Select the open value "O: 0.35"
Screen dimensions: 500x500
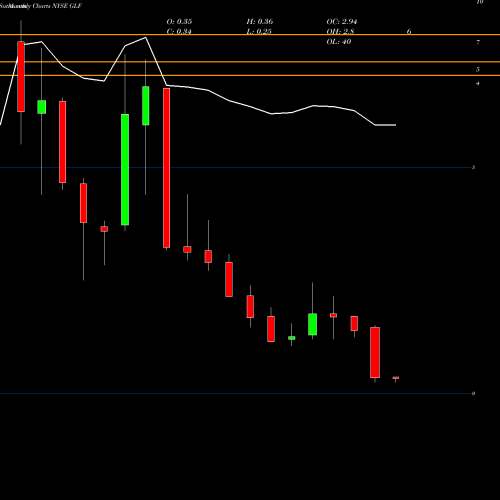point(179,22)
